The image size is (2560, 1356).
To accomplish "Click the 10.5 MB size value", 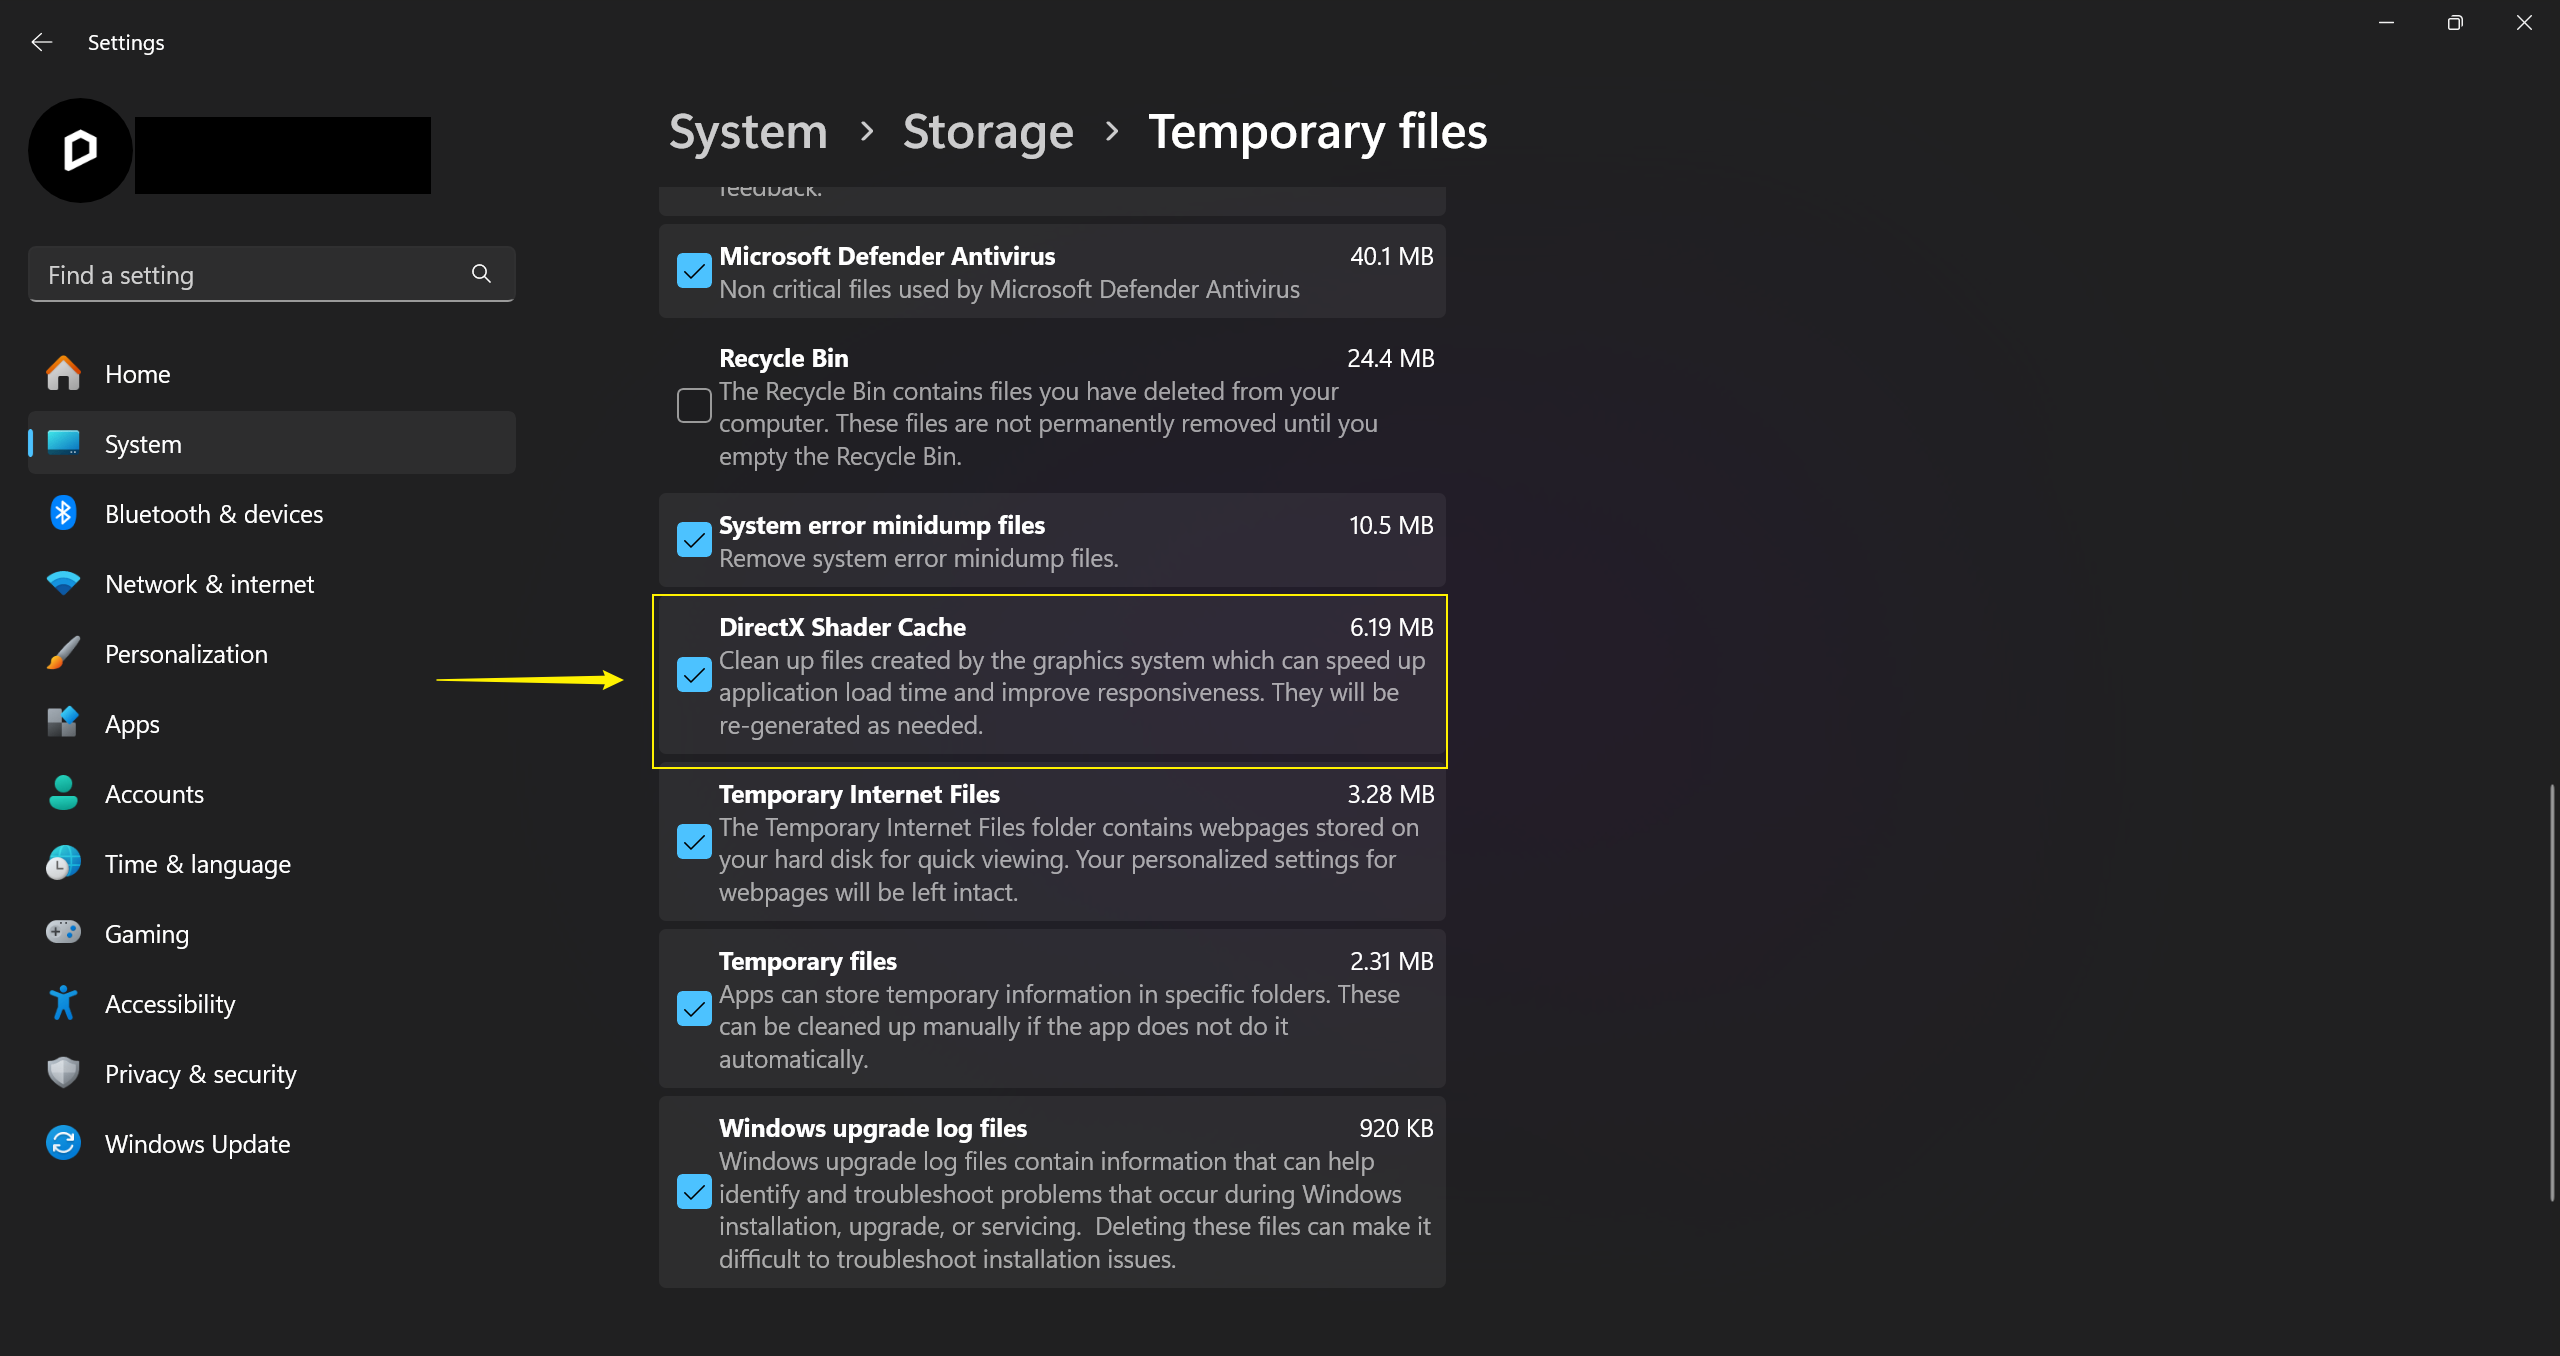I will click(1391, 525).
